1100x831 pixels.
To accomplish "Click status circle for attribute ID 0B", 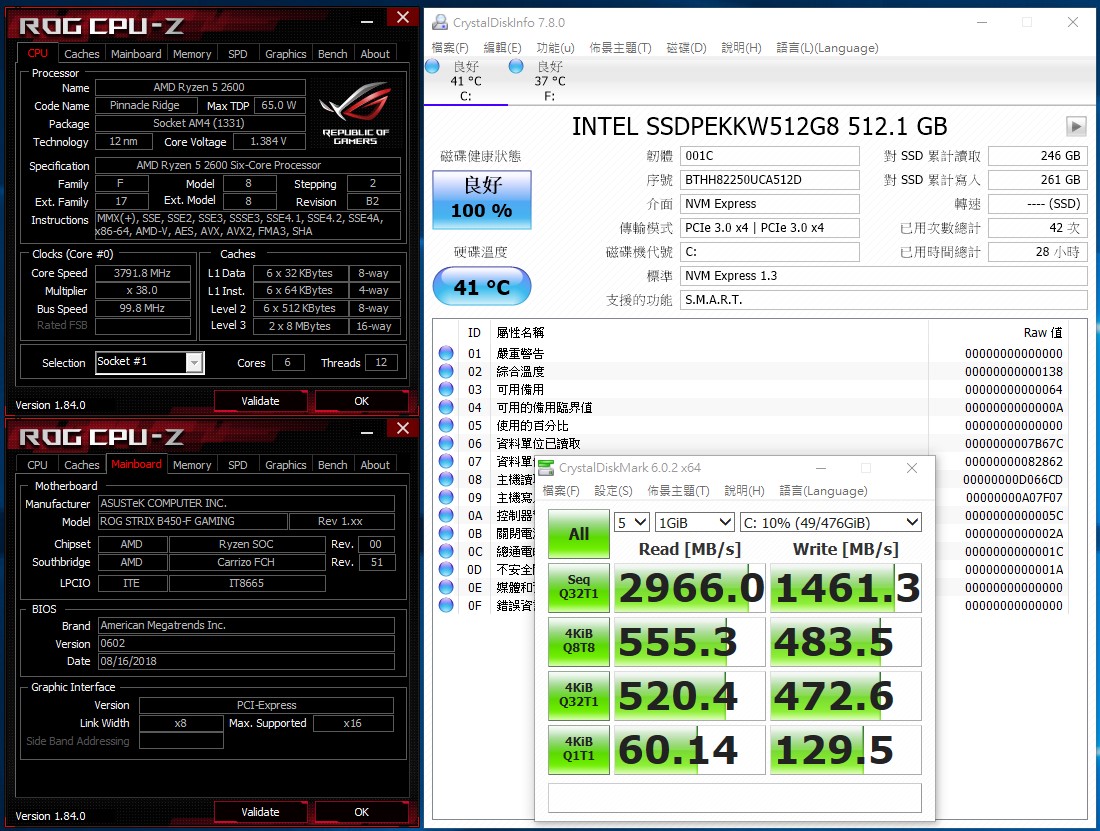I will click(446, 533).
